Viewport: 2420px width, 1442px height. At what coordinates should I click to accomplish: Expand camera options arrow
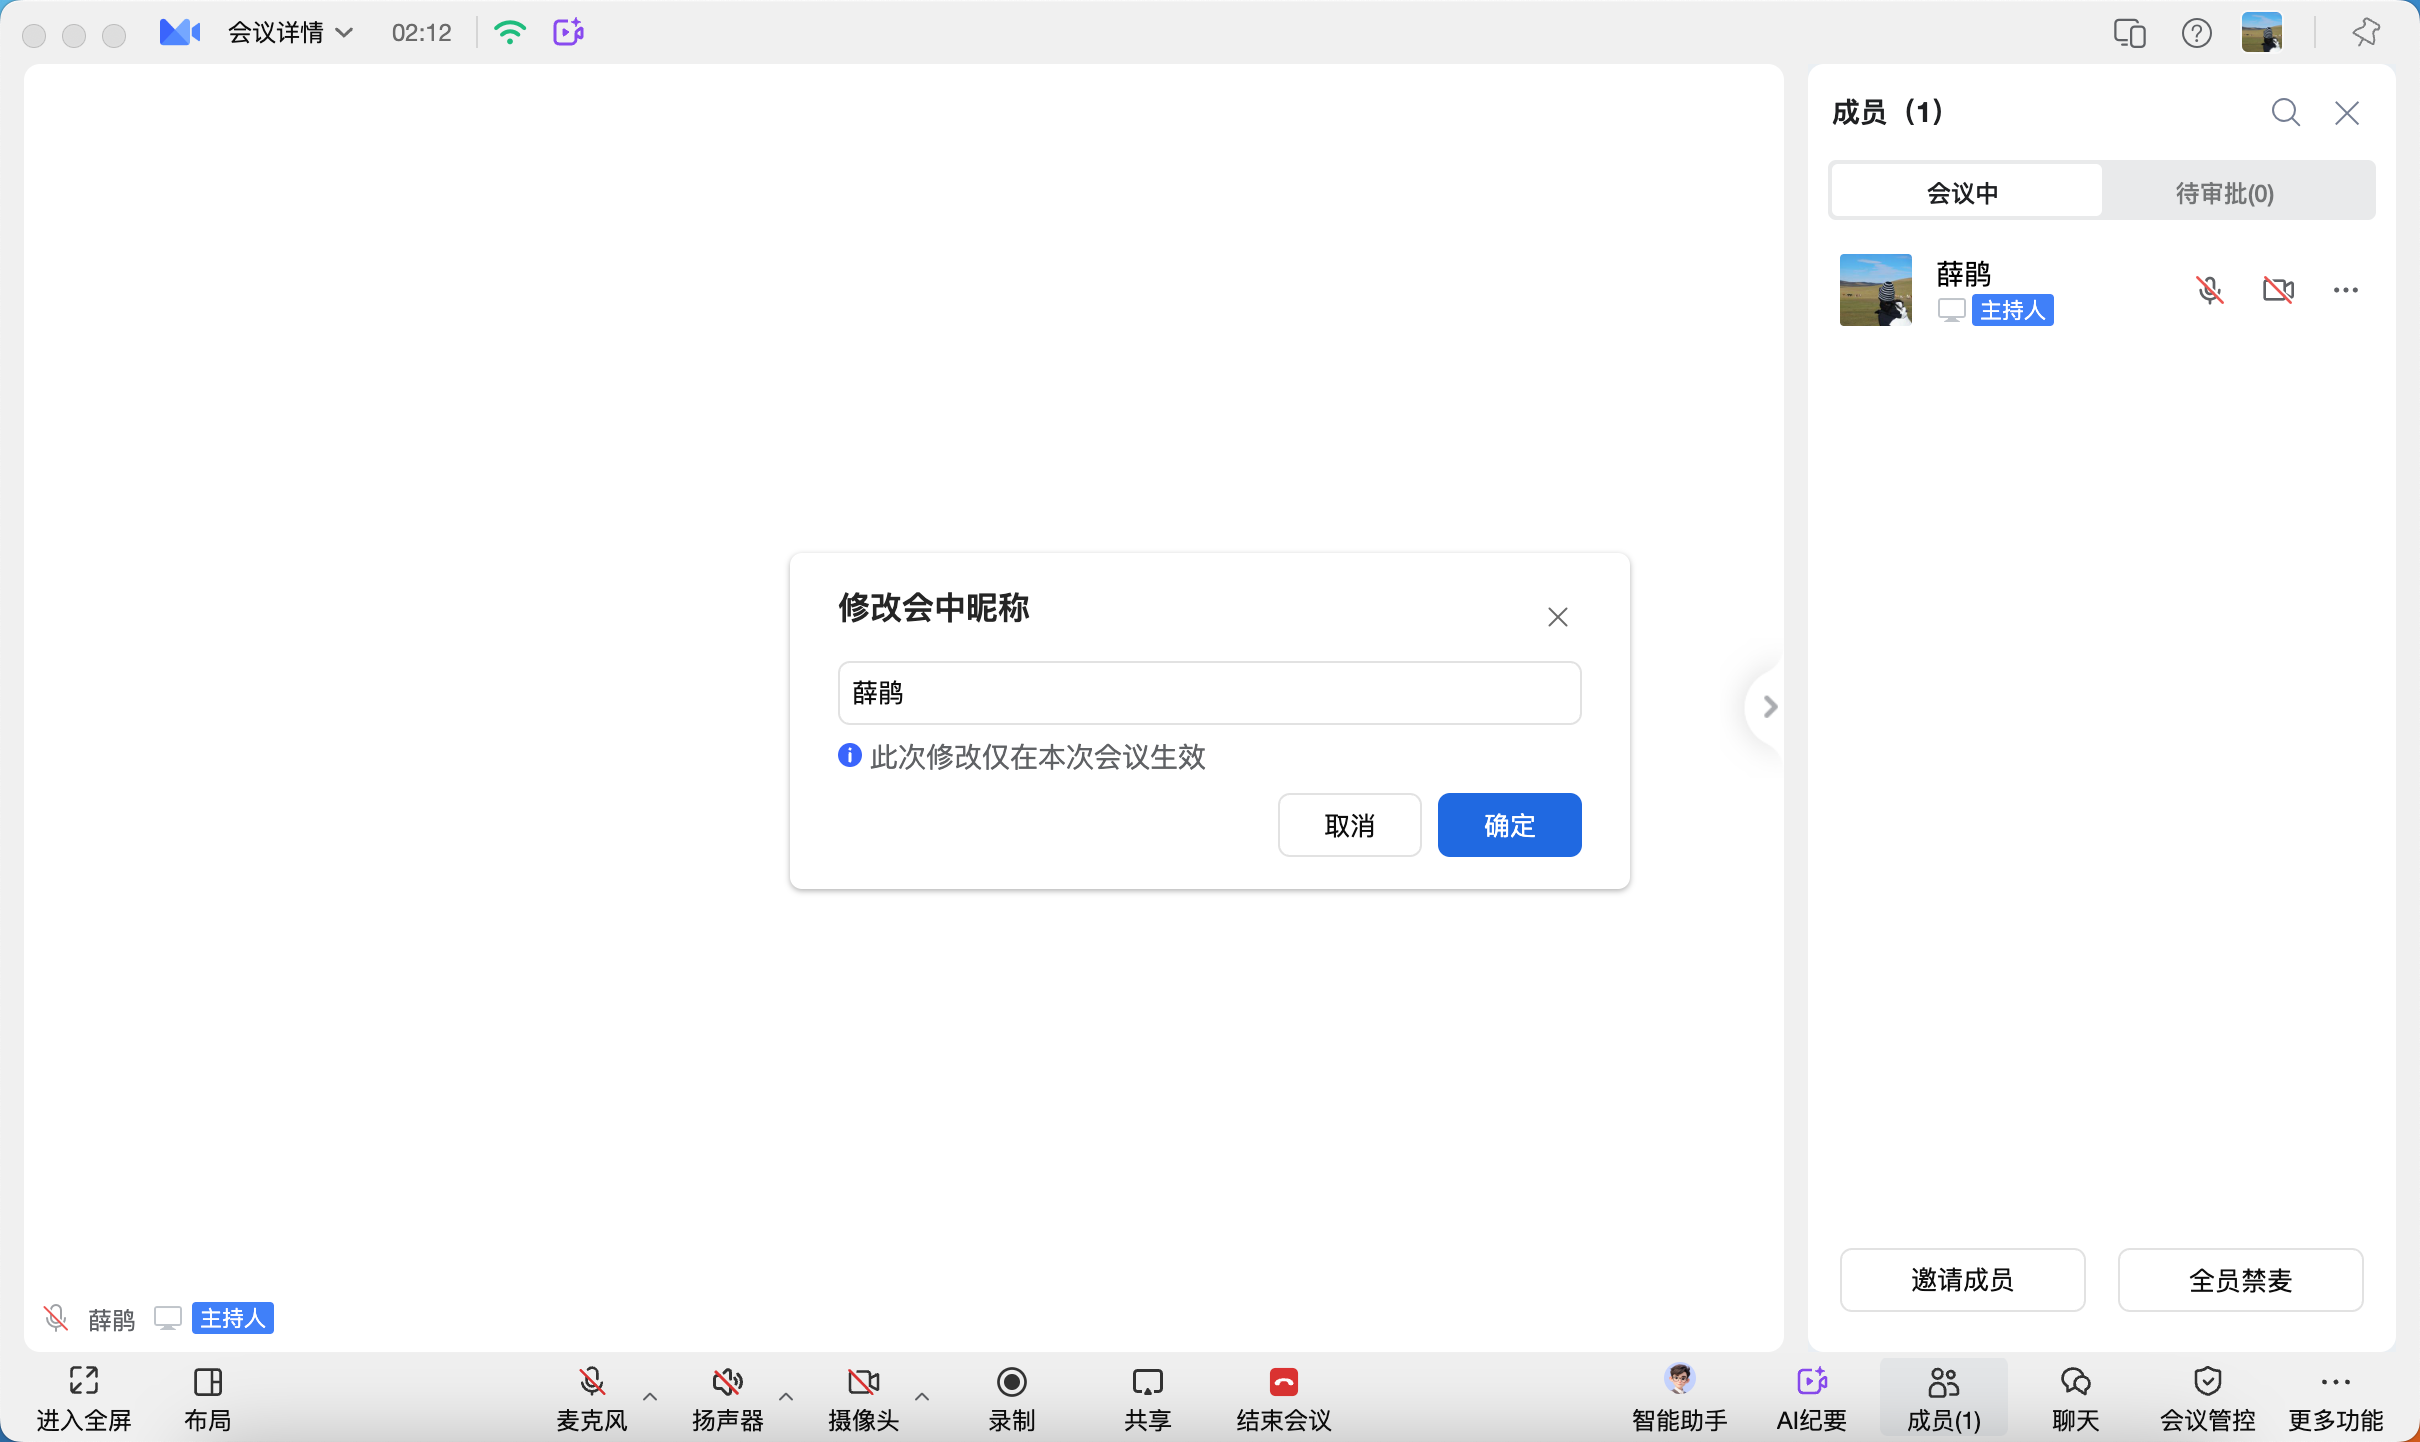coord(922,1396)
